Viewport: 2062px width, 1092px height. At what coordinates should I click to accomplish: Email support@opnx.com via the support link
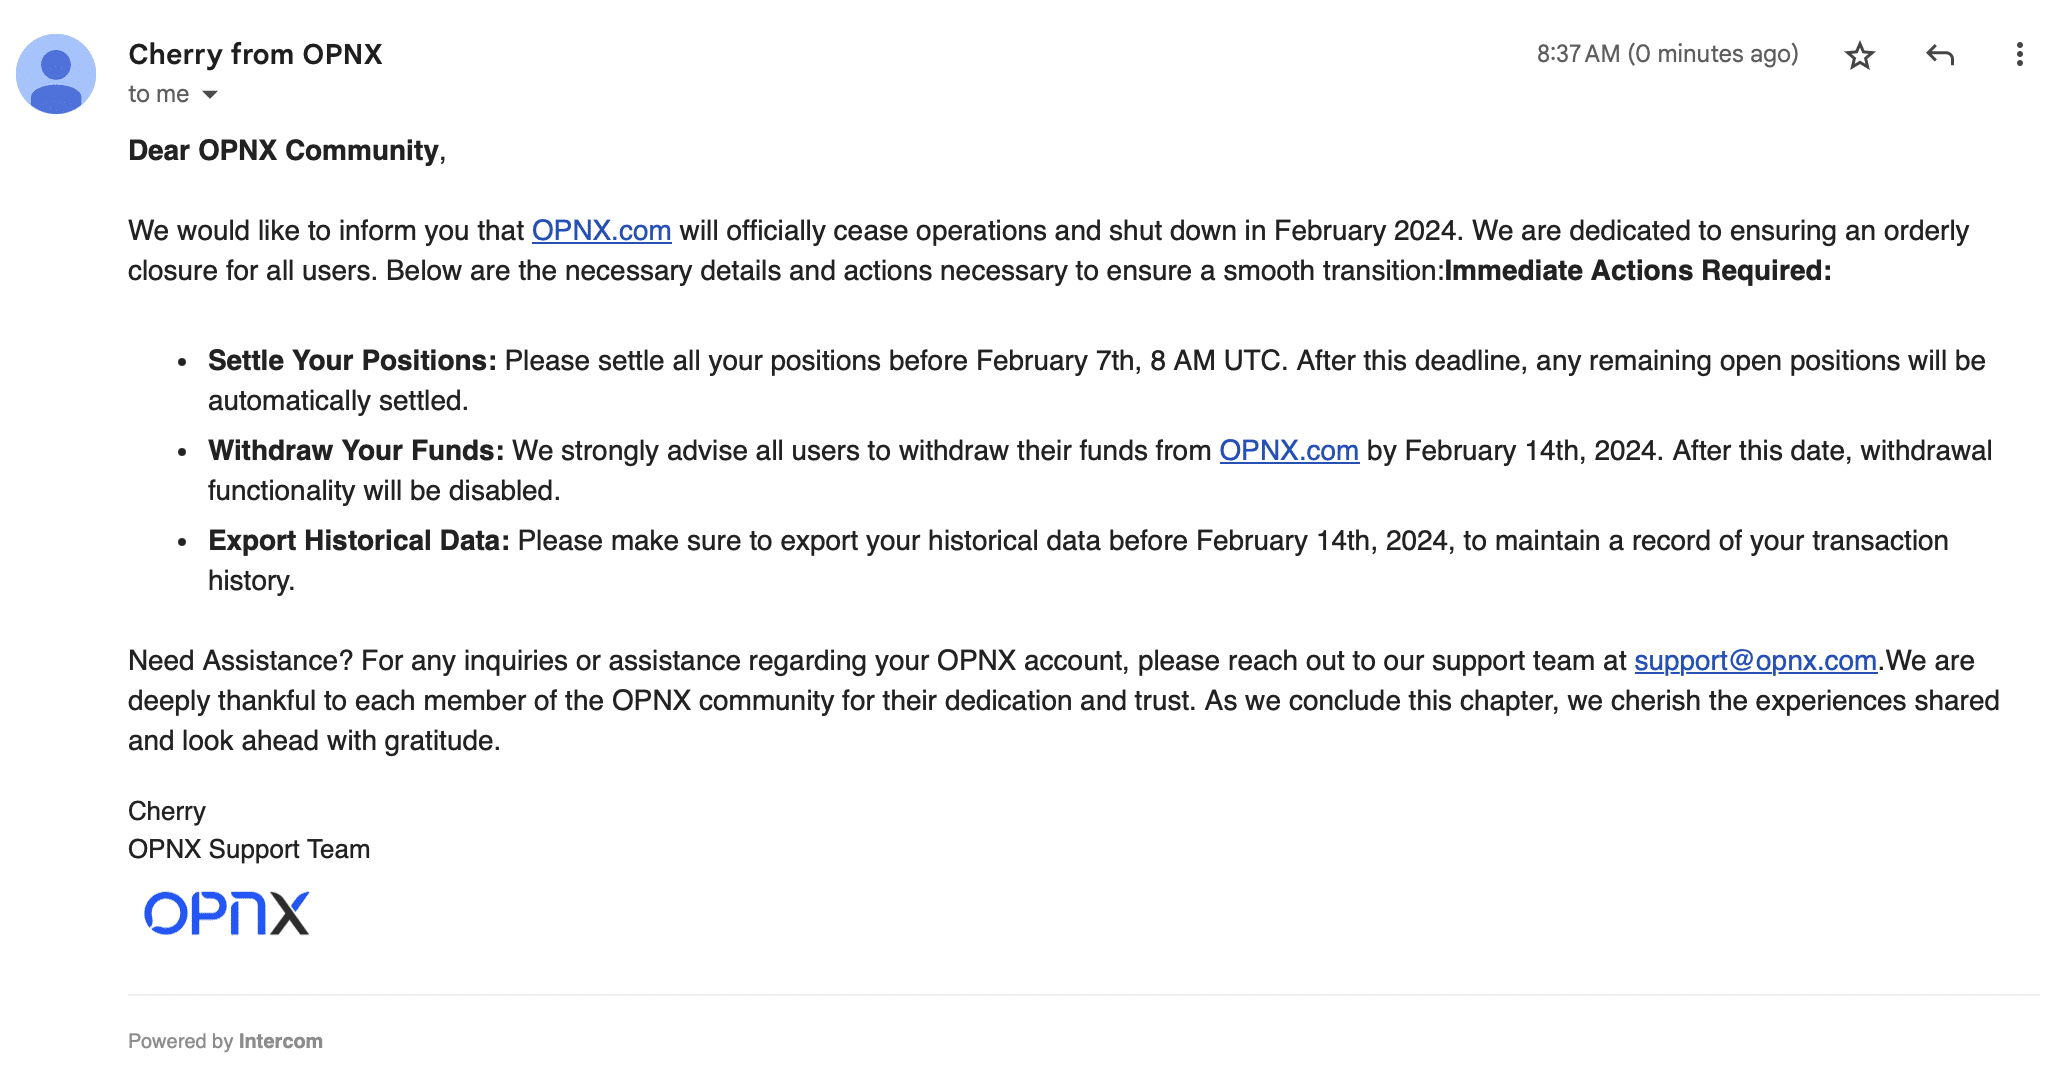tap(1752, 660)
